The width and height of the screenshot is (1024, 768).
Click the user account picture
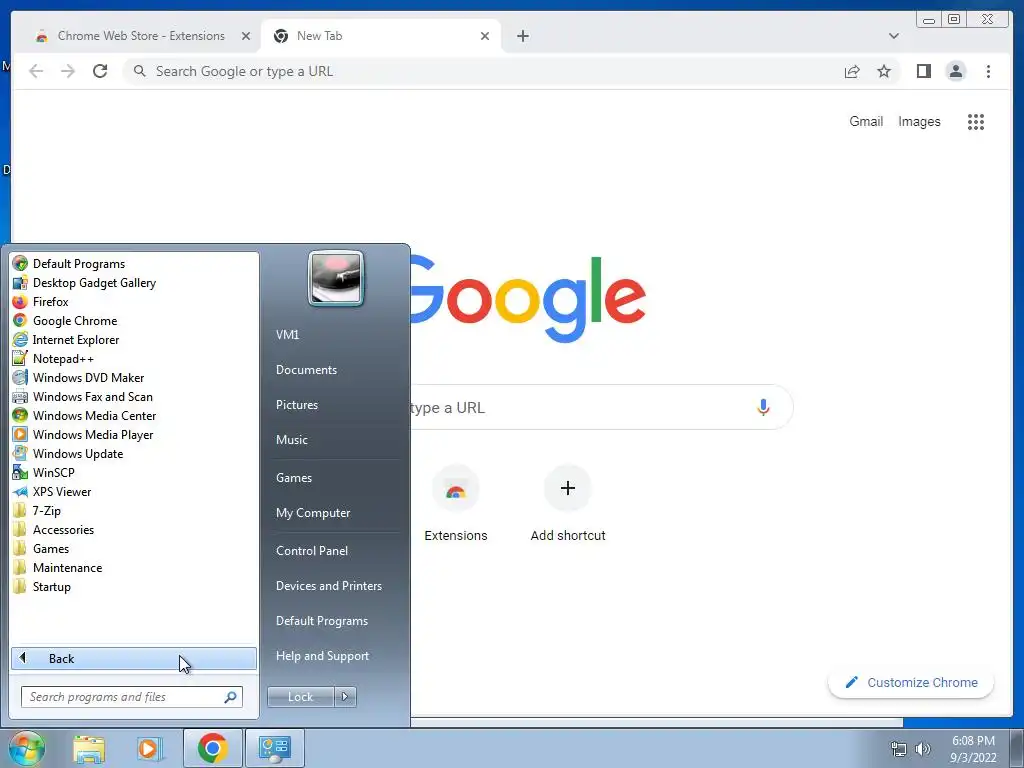[x=336, y=279]
